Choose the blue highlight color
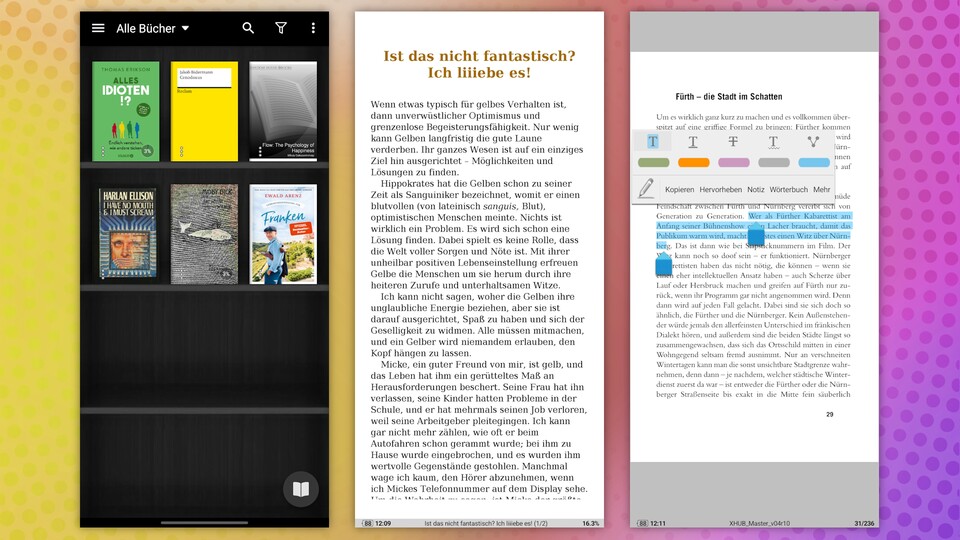960x540 pixels. pos(814,162)
